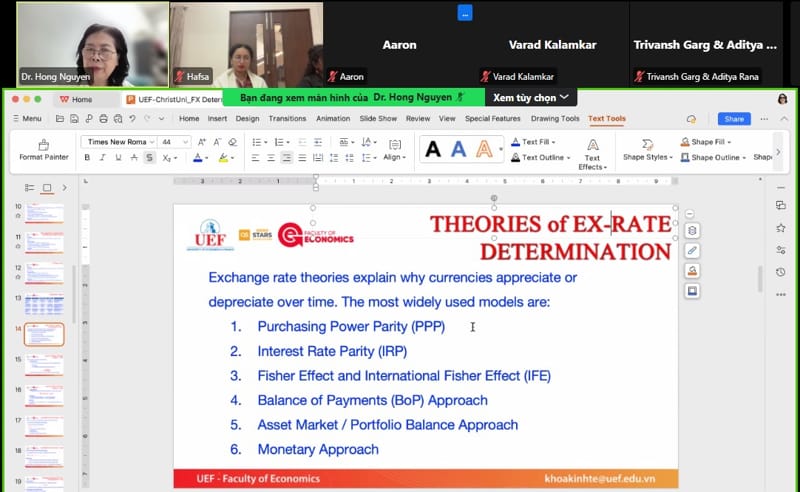The height and width of the screenshot is (492, 800).
Task: Click the Format Painter tool
Action: (43, 150)
